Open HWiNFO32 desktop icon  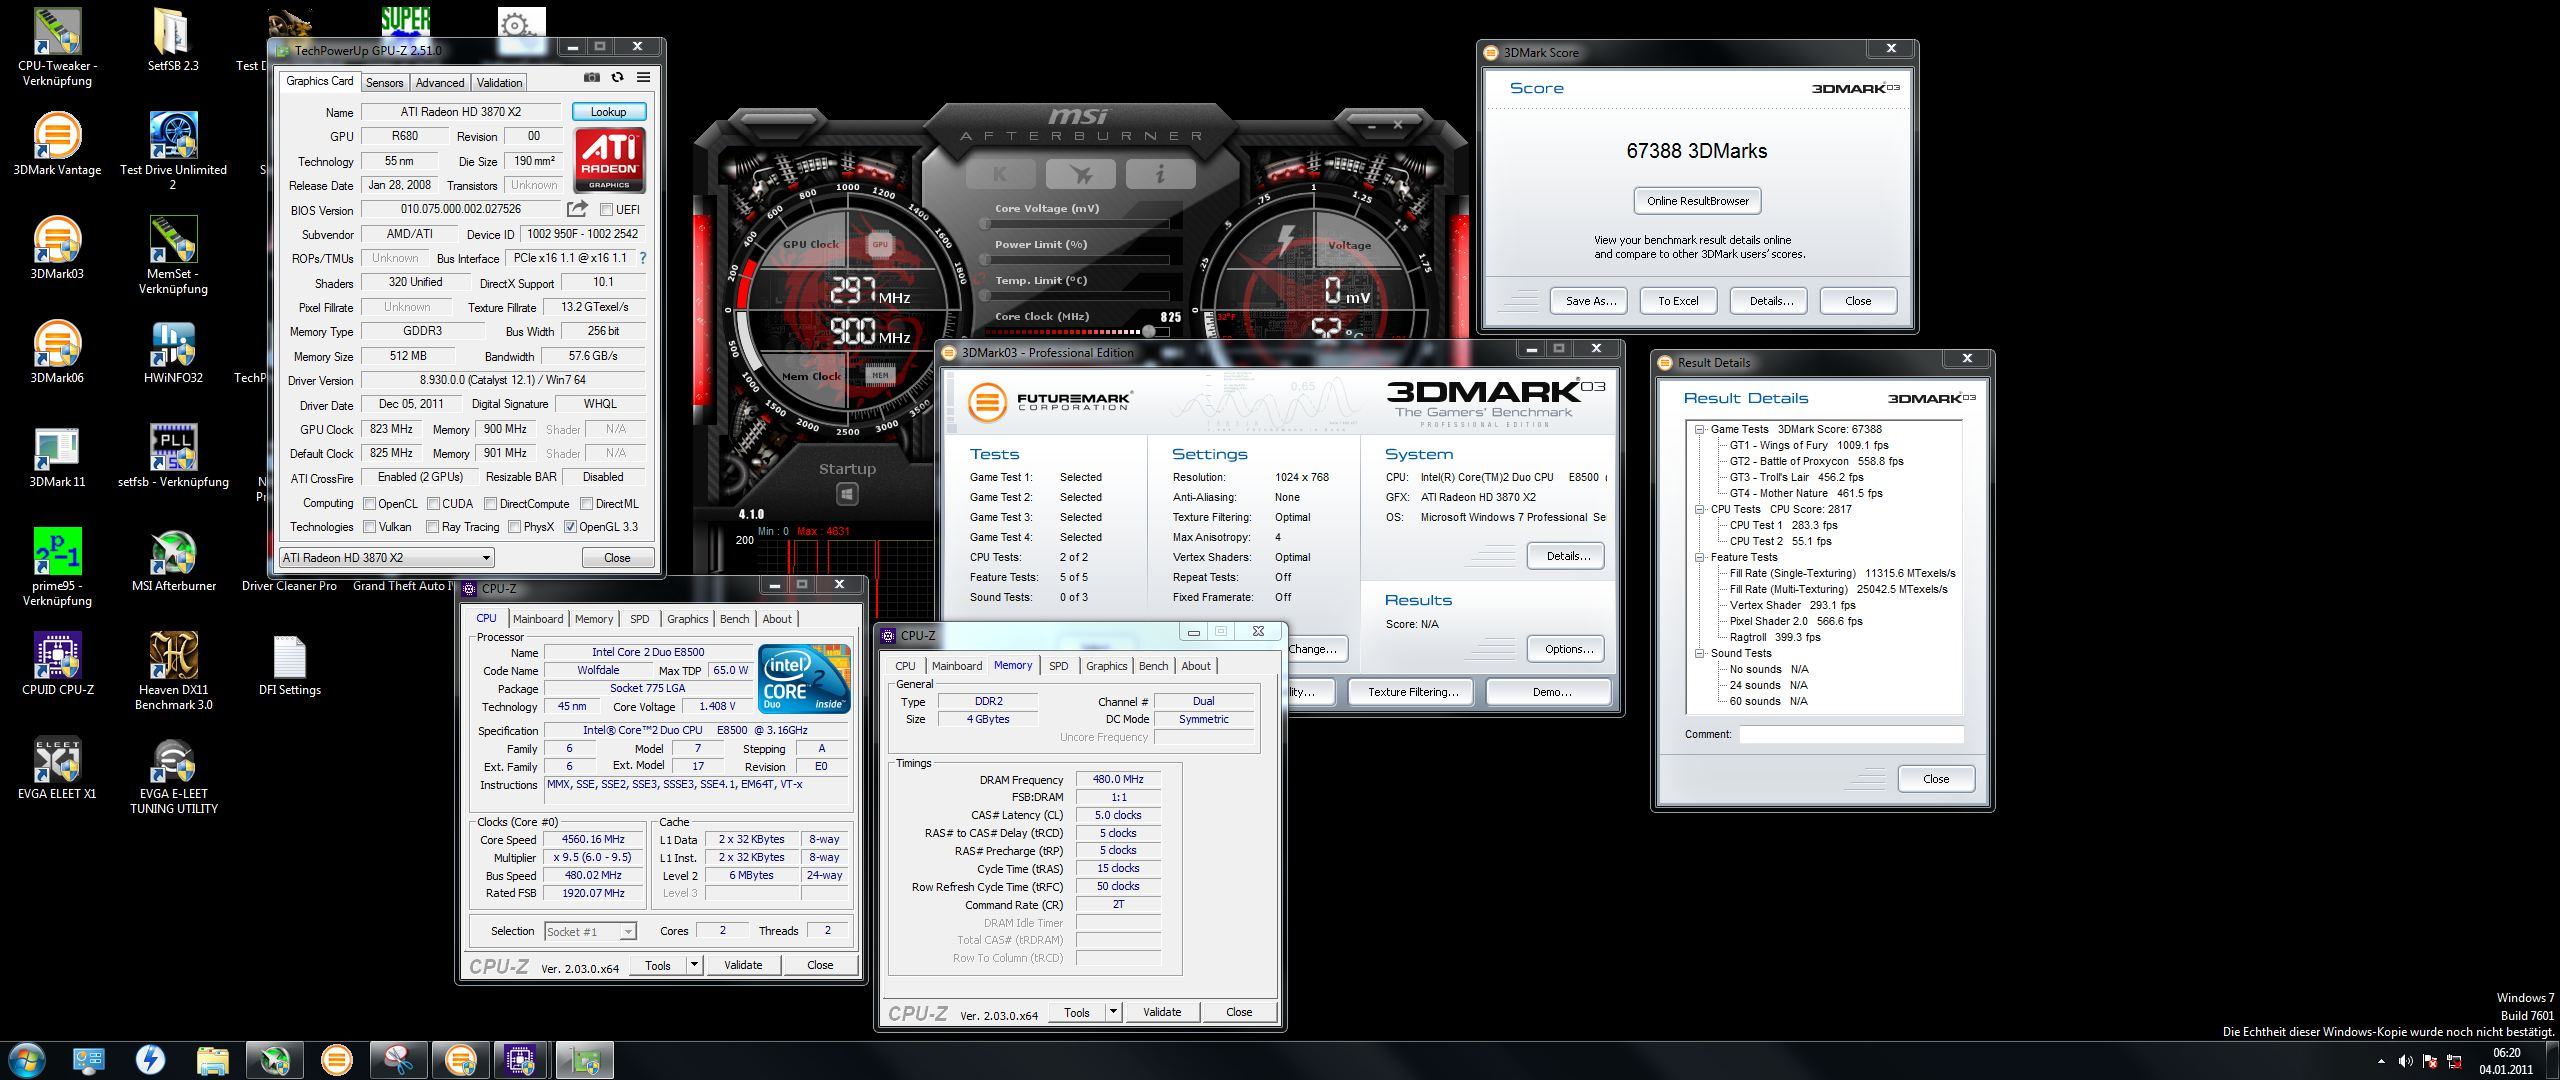(173, 352)
